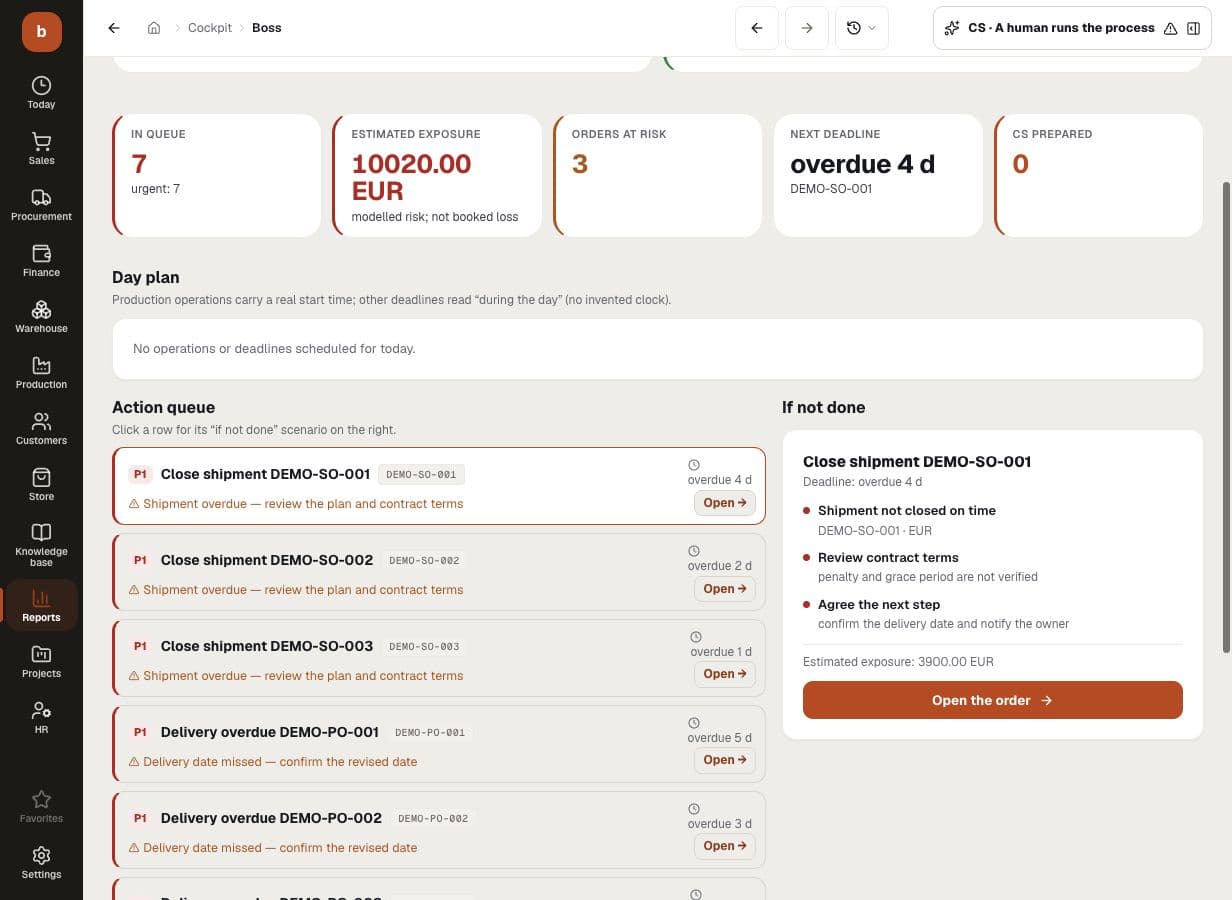The image size is (1232, 900).
Task: Select the Delivery overdue DEMO-PO-002 row
Action: (439, 830)
